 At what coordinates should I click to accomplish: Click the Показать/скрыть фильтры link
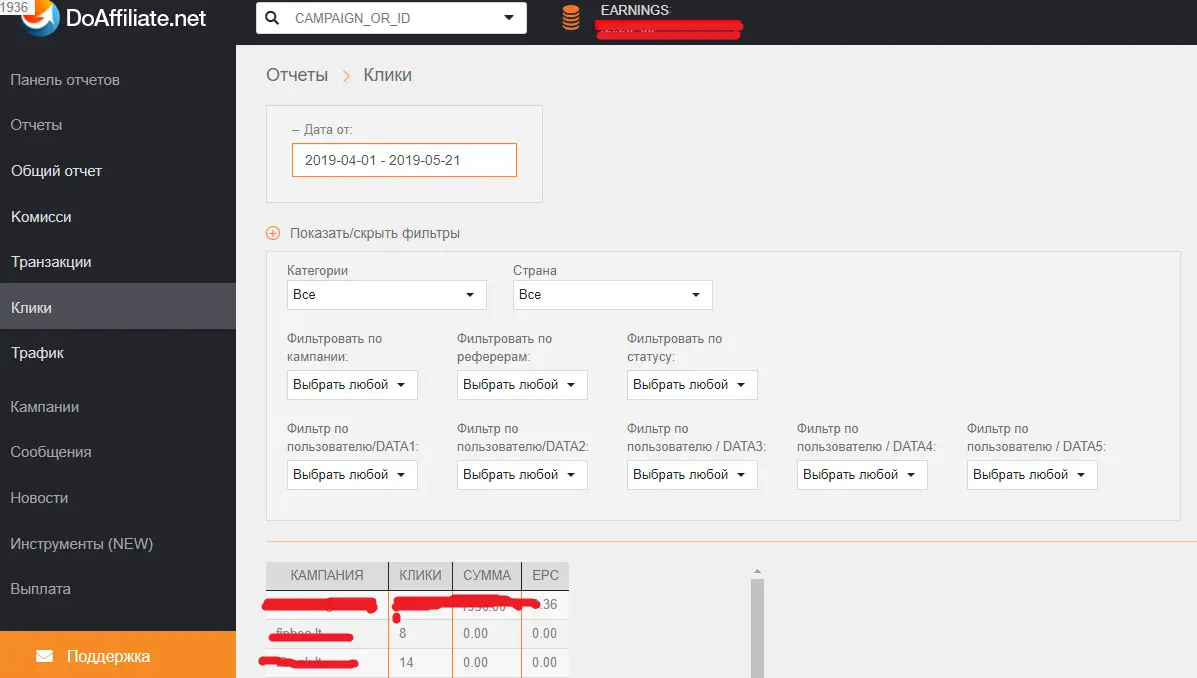coord(374,233)
